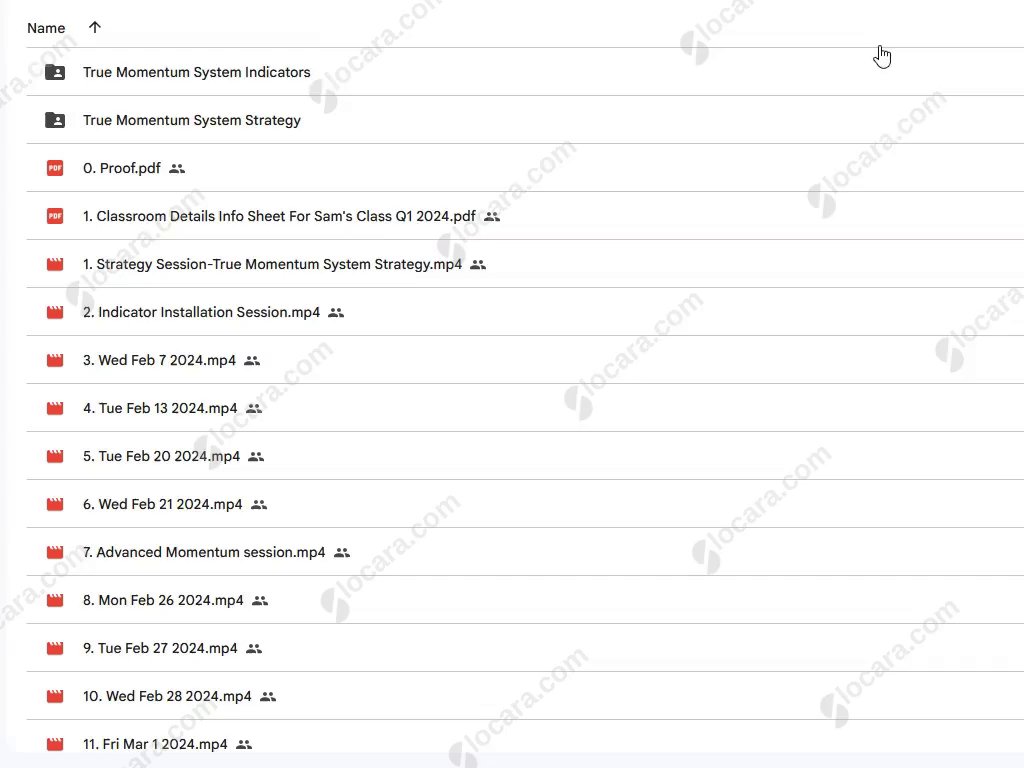The height and width of the screenshot is (768, 1024).
Task: Open the True Momentum System Strategy folder name
Action: 192,120
